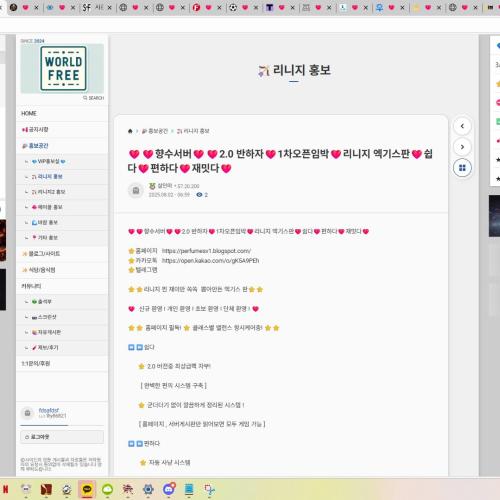
Task: Open the post list grid icon button
Action: [x=462, y=168]
